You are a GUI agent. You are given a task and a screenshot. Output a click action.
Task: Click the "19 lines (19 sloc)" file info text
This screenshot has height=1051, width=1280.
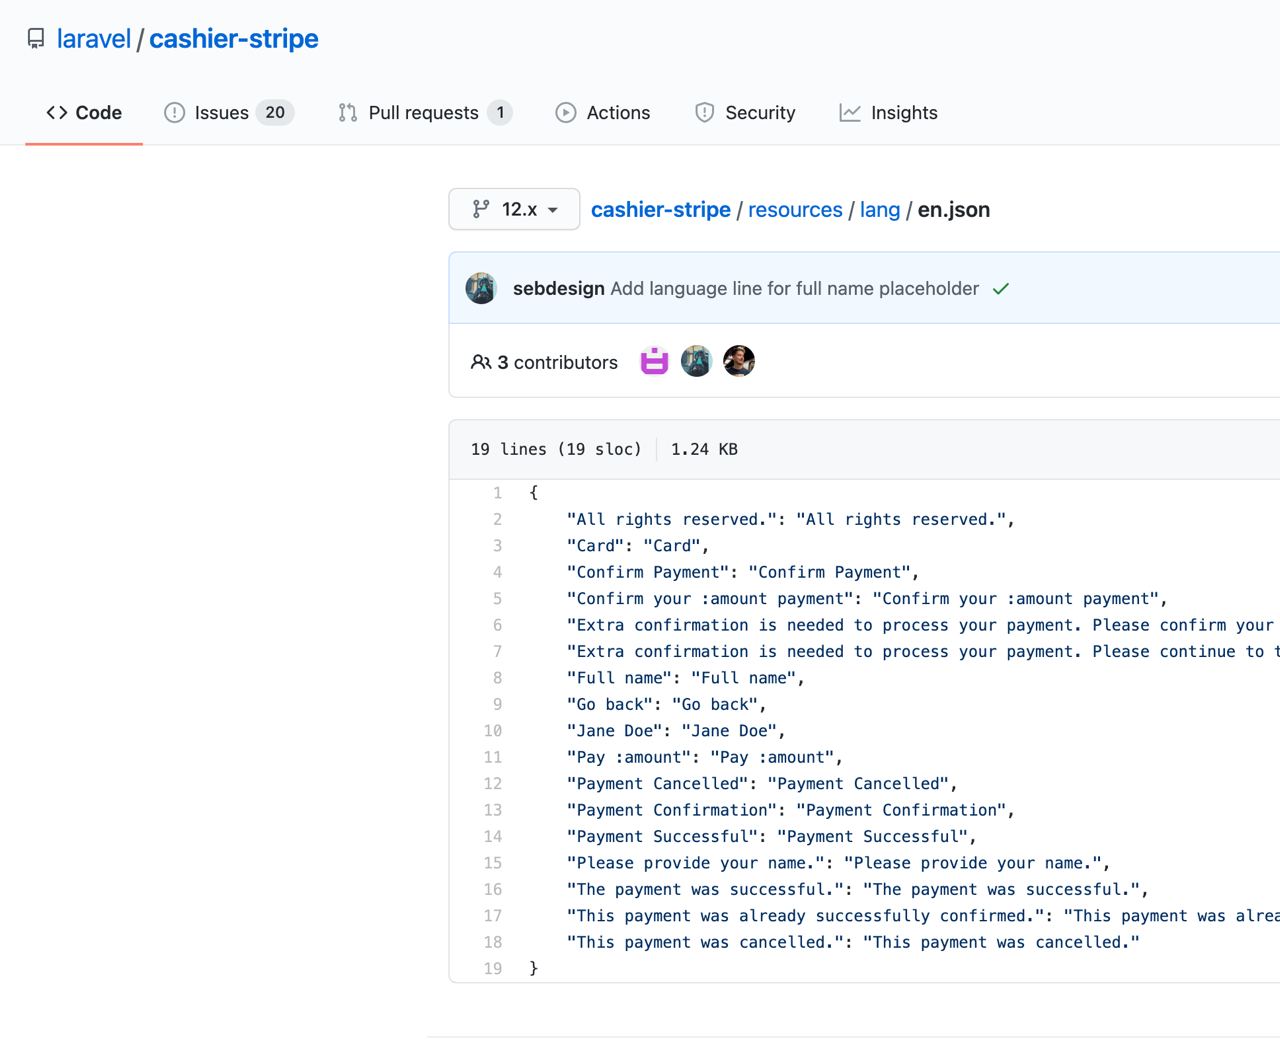coord(556,449)
